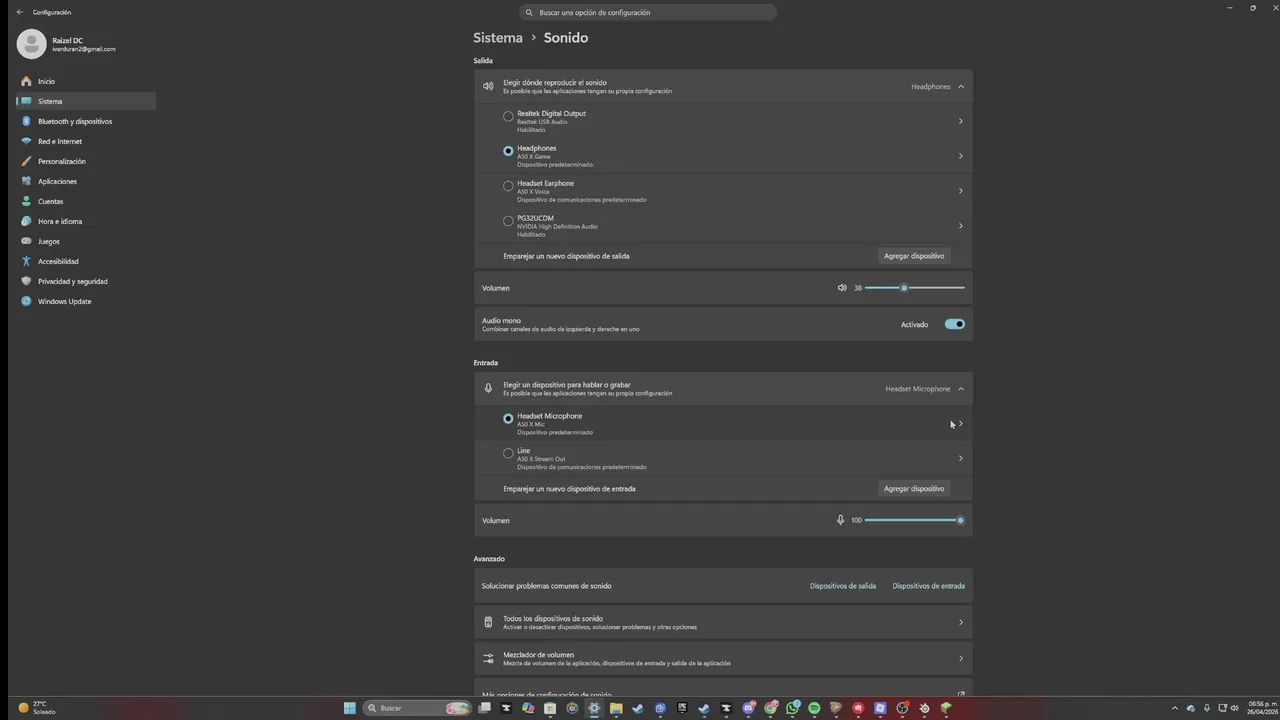Image resolution: width=1280 pixels, height=720 pixels.
Task: Troubleshoot Dispositivos de entrada link
Action: pyautogui.click(x=929, y=586)
